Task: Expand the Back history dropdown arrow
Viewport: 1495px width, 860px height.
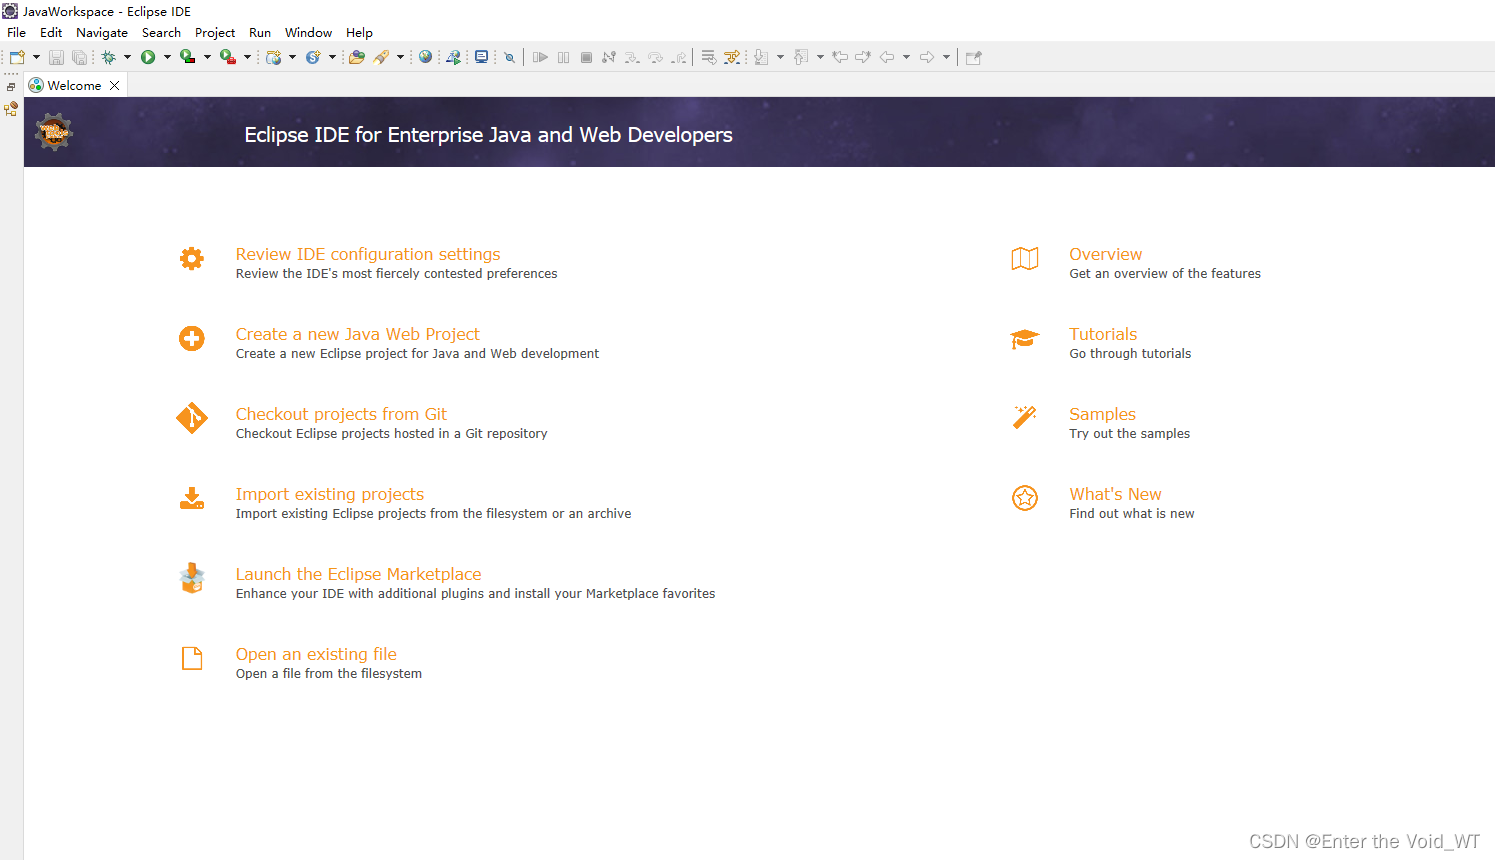Action: pyautogui.click(x=906, y=57)
